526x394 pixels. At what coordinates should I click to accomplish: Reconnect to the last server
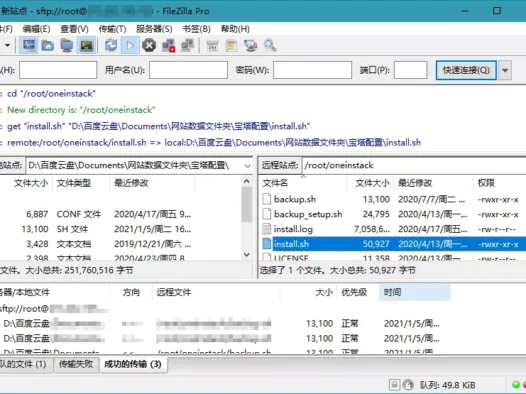(187, 45)
